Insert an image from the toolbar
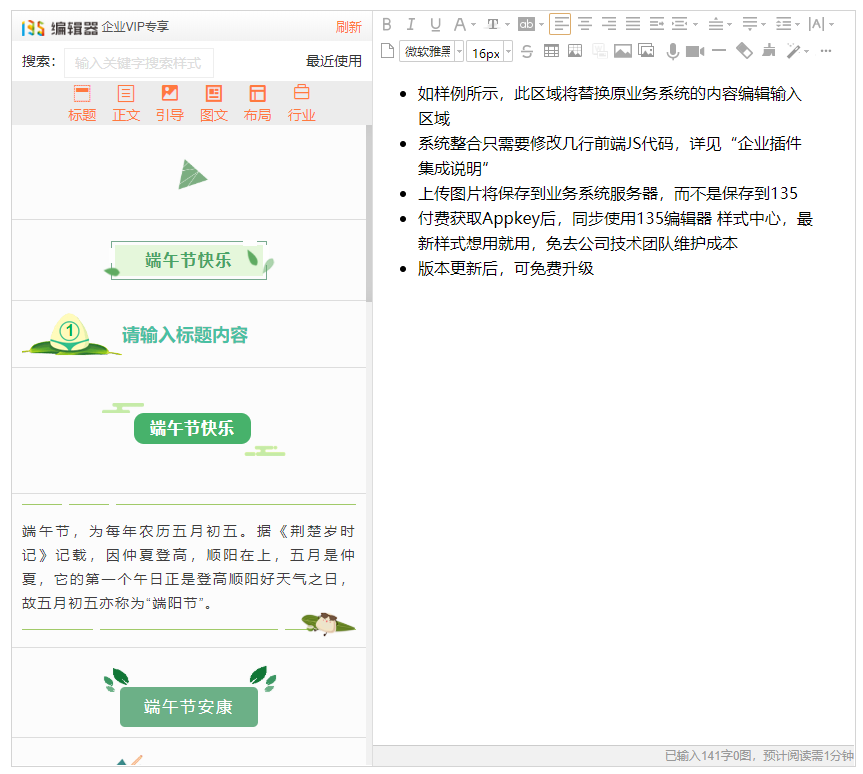 tap(625, 51)
